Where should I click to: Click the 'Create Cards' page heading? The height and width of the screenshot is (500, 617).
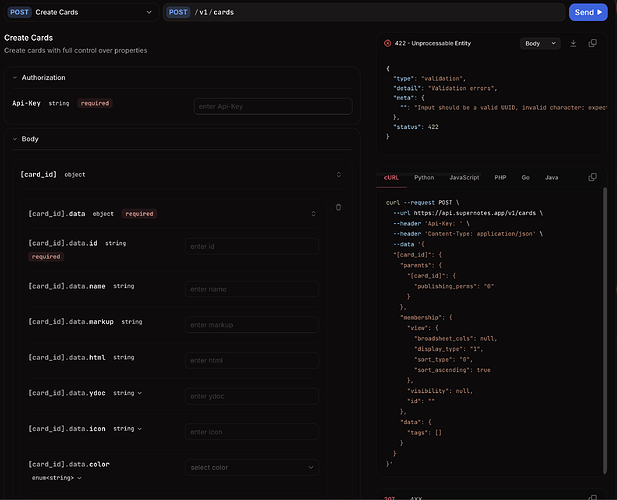click(28, 38)
